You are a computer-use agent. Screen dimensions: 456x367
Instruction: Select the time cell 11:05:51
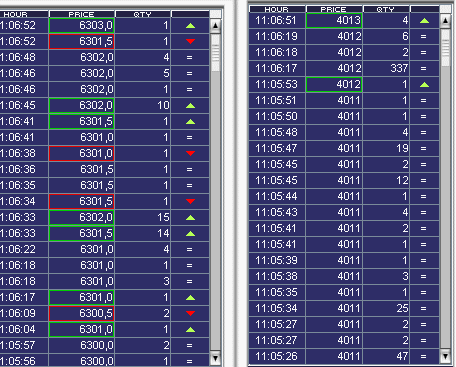click(277, 101)
